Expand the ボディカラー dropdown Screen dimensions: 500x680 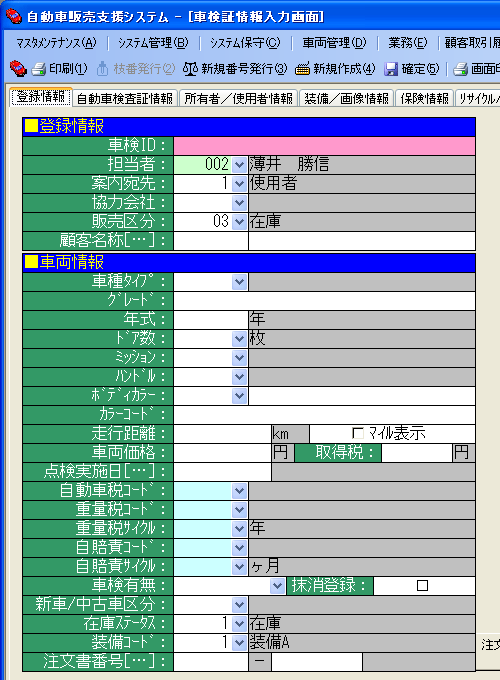239,396
